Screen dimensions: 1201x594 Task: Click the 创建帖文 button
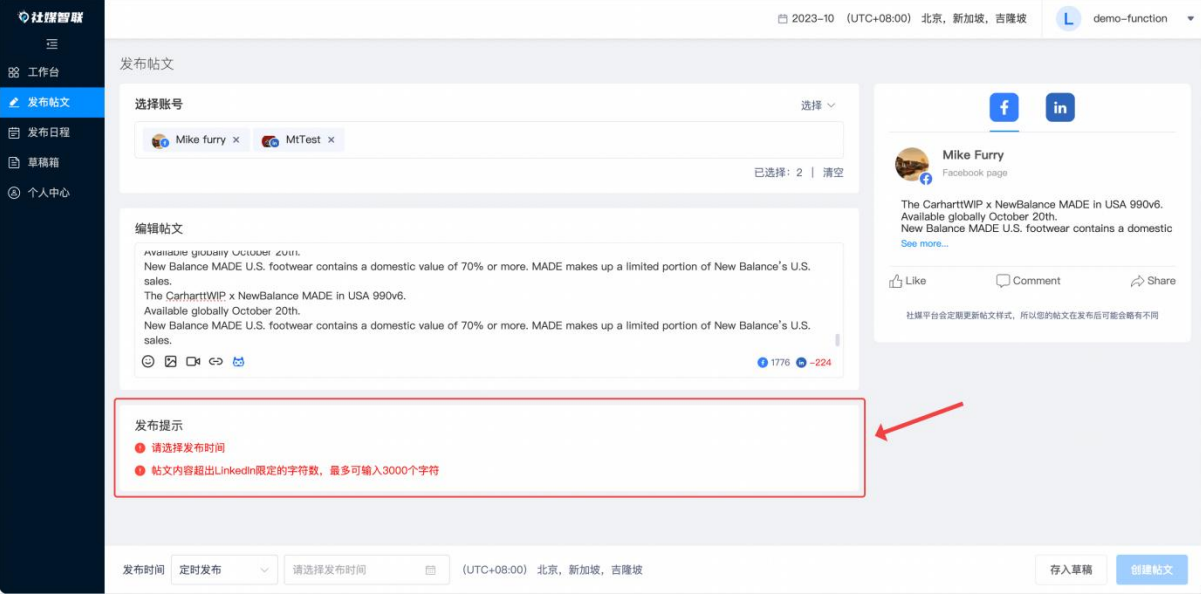coord(1151,569)
